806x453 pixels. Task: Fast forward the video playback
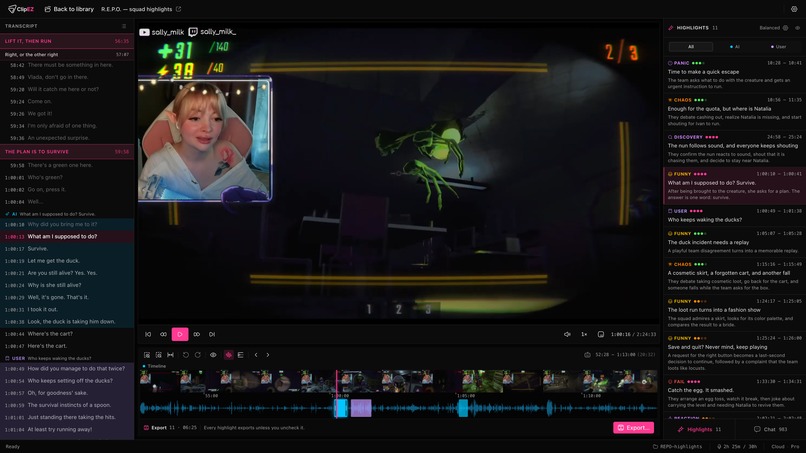(x=196, y=334)
